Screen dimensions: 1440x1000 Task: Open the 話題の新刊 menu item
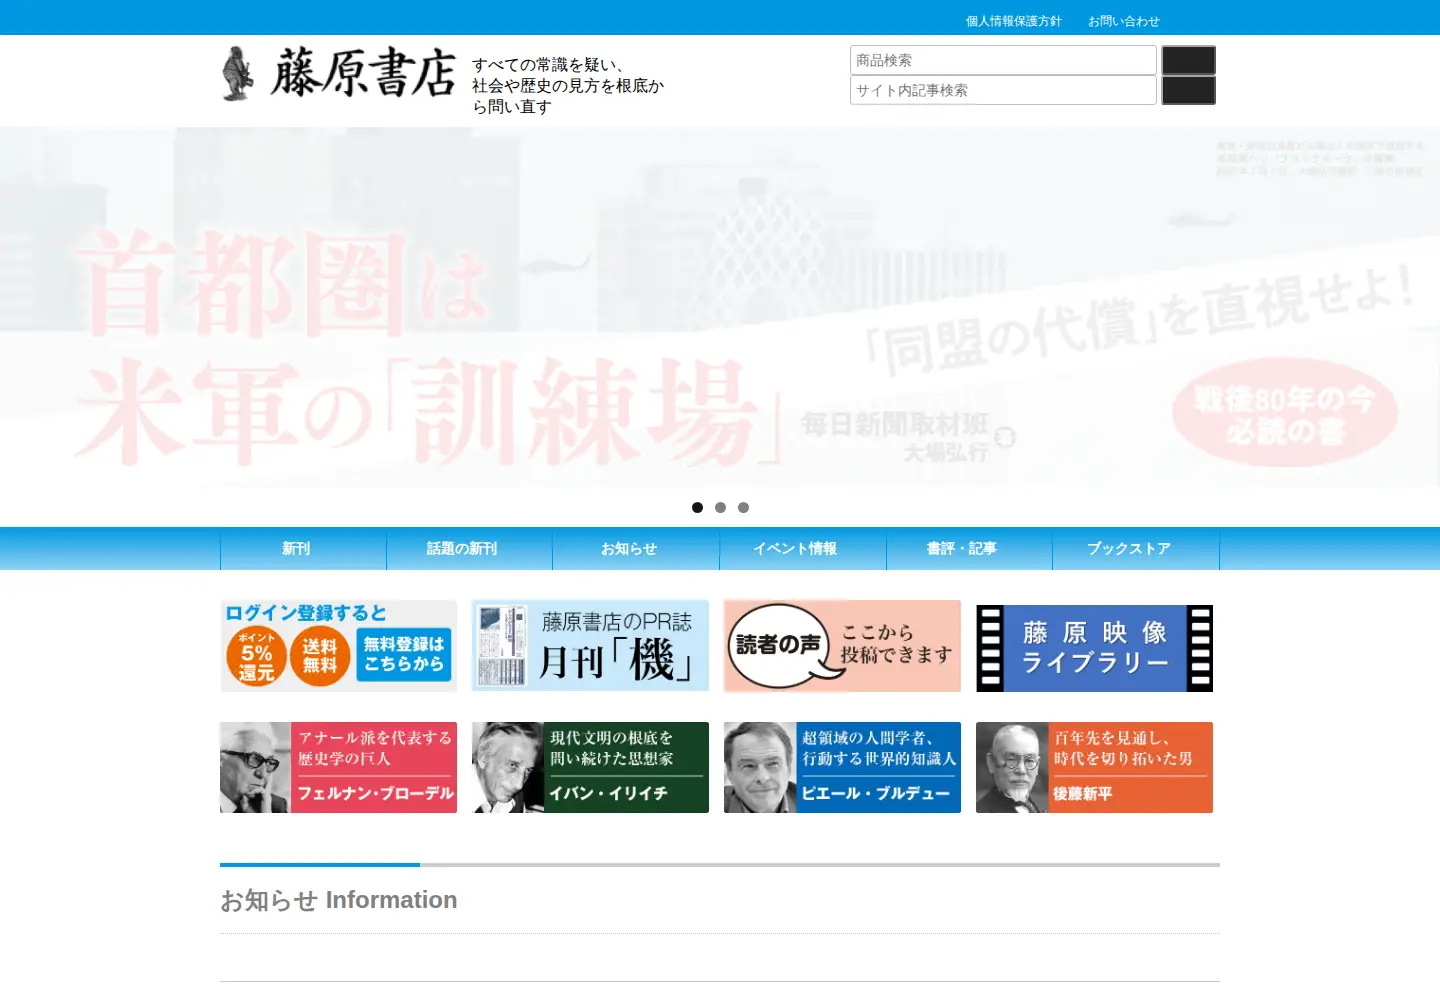pyautogui.click(x=469, y=548)
